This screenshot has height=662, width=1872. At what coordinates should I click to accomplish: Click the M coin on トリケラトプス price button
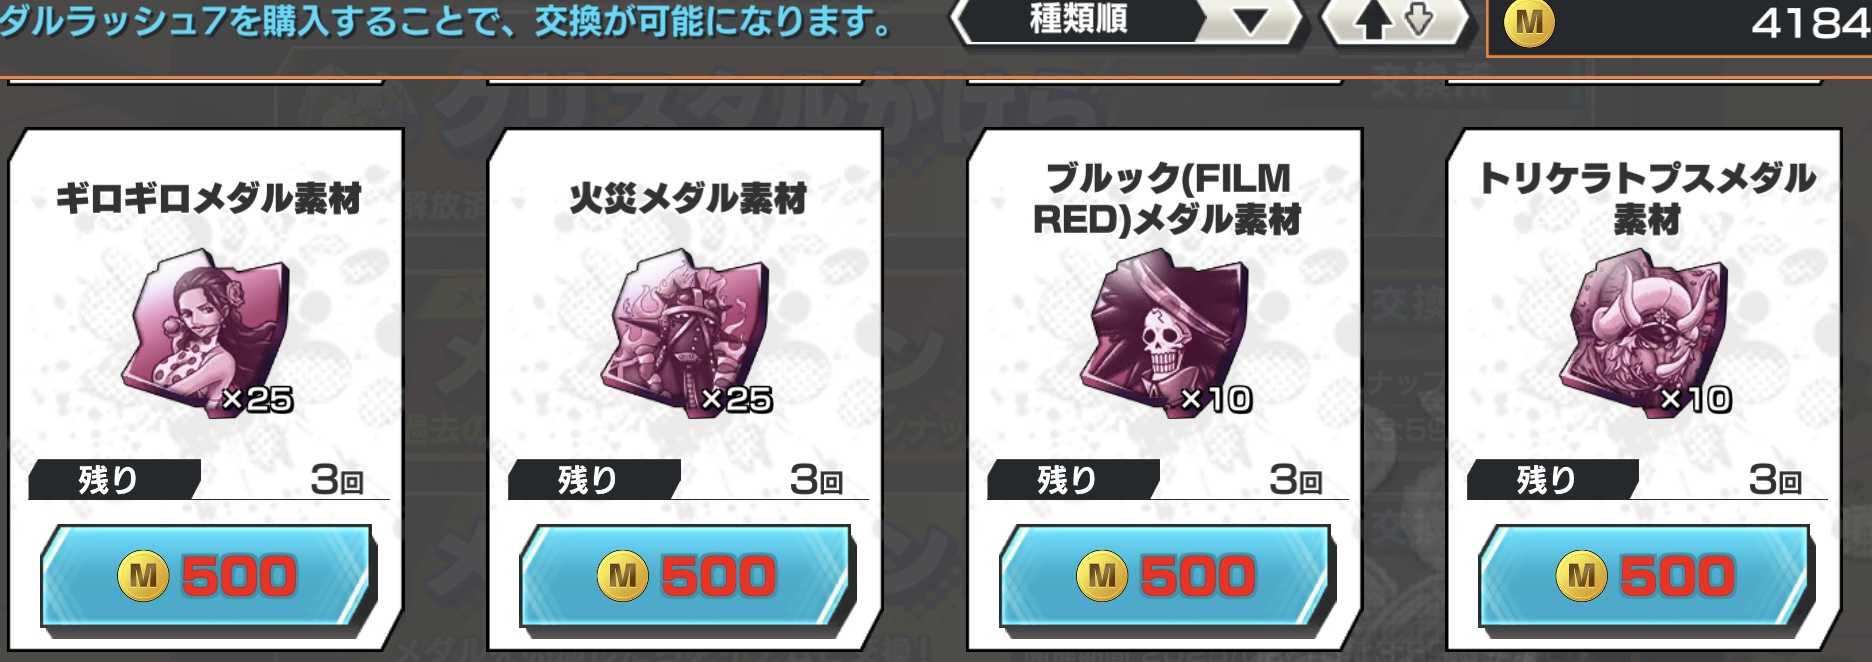coord(1582,575)
